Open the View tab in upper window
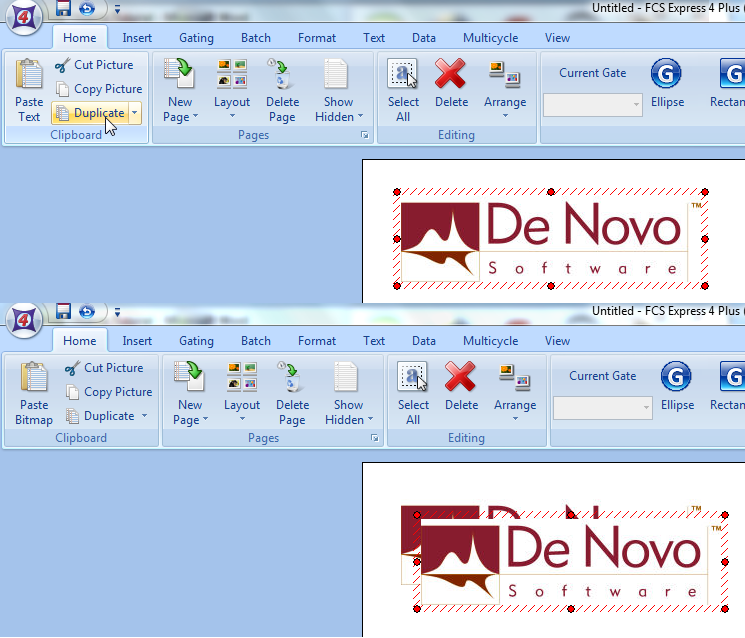745x638 pixels. click(x=557, y=38)
